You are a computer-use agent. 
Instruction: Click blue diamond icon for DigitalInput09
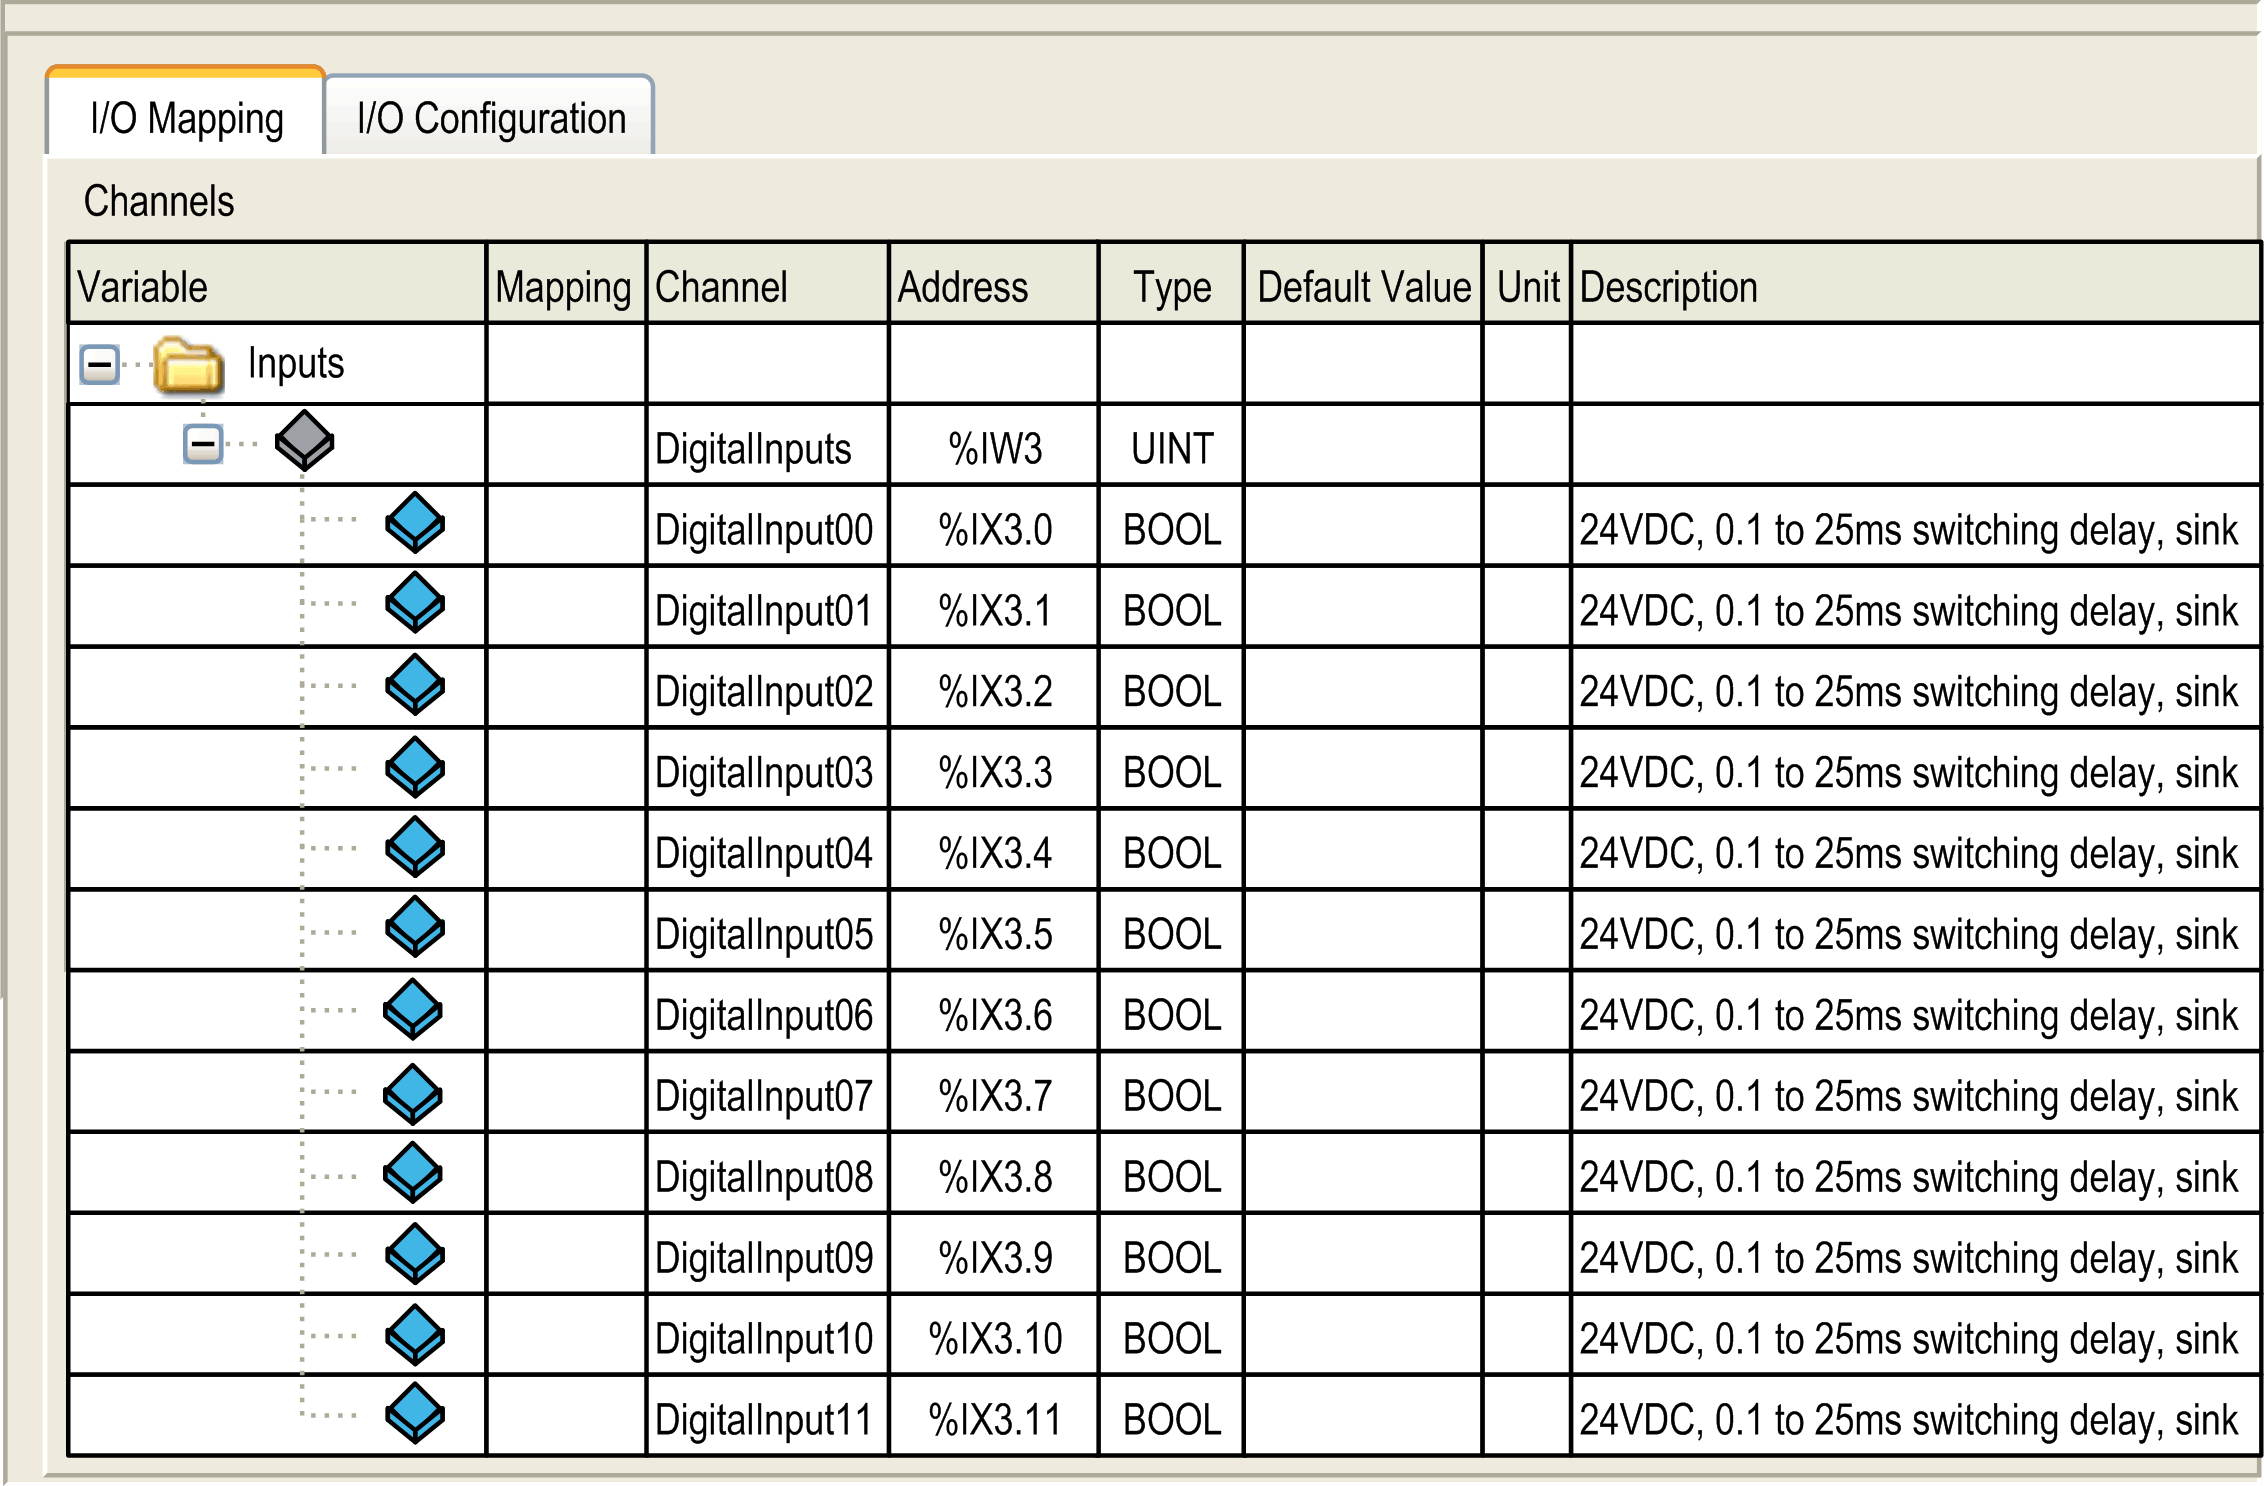tap(415, 1254)
